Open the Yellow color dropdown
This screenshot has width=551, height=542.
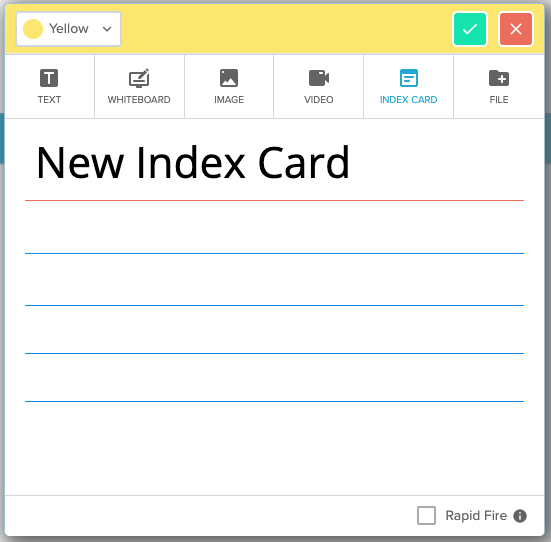click(x=69, y=29)
